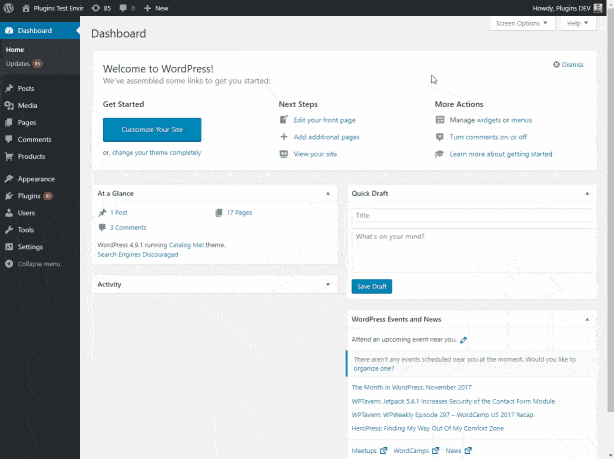Screen dimensions: 614x459
Task: Open the Catalog Me! theme link
Action: (x=186, y=245)
